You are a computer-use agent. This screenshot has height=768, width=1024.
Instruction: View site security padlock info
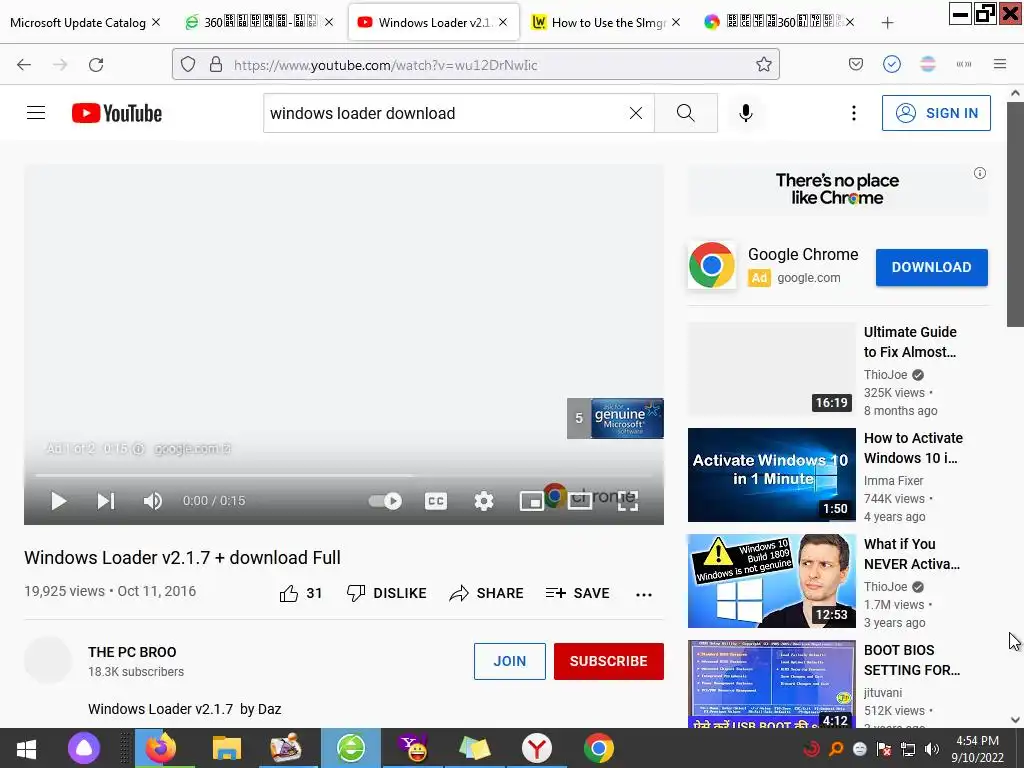point(216,64)
